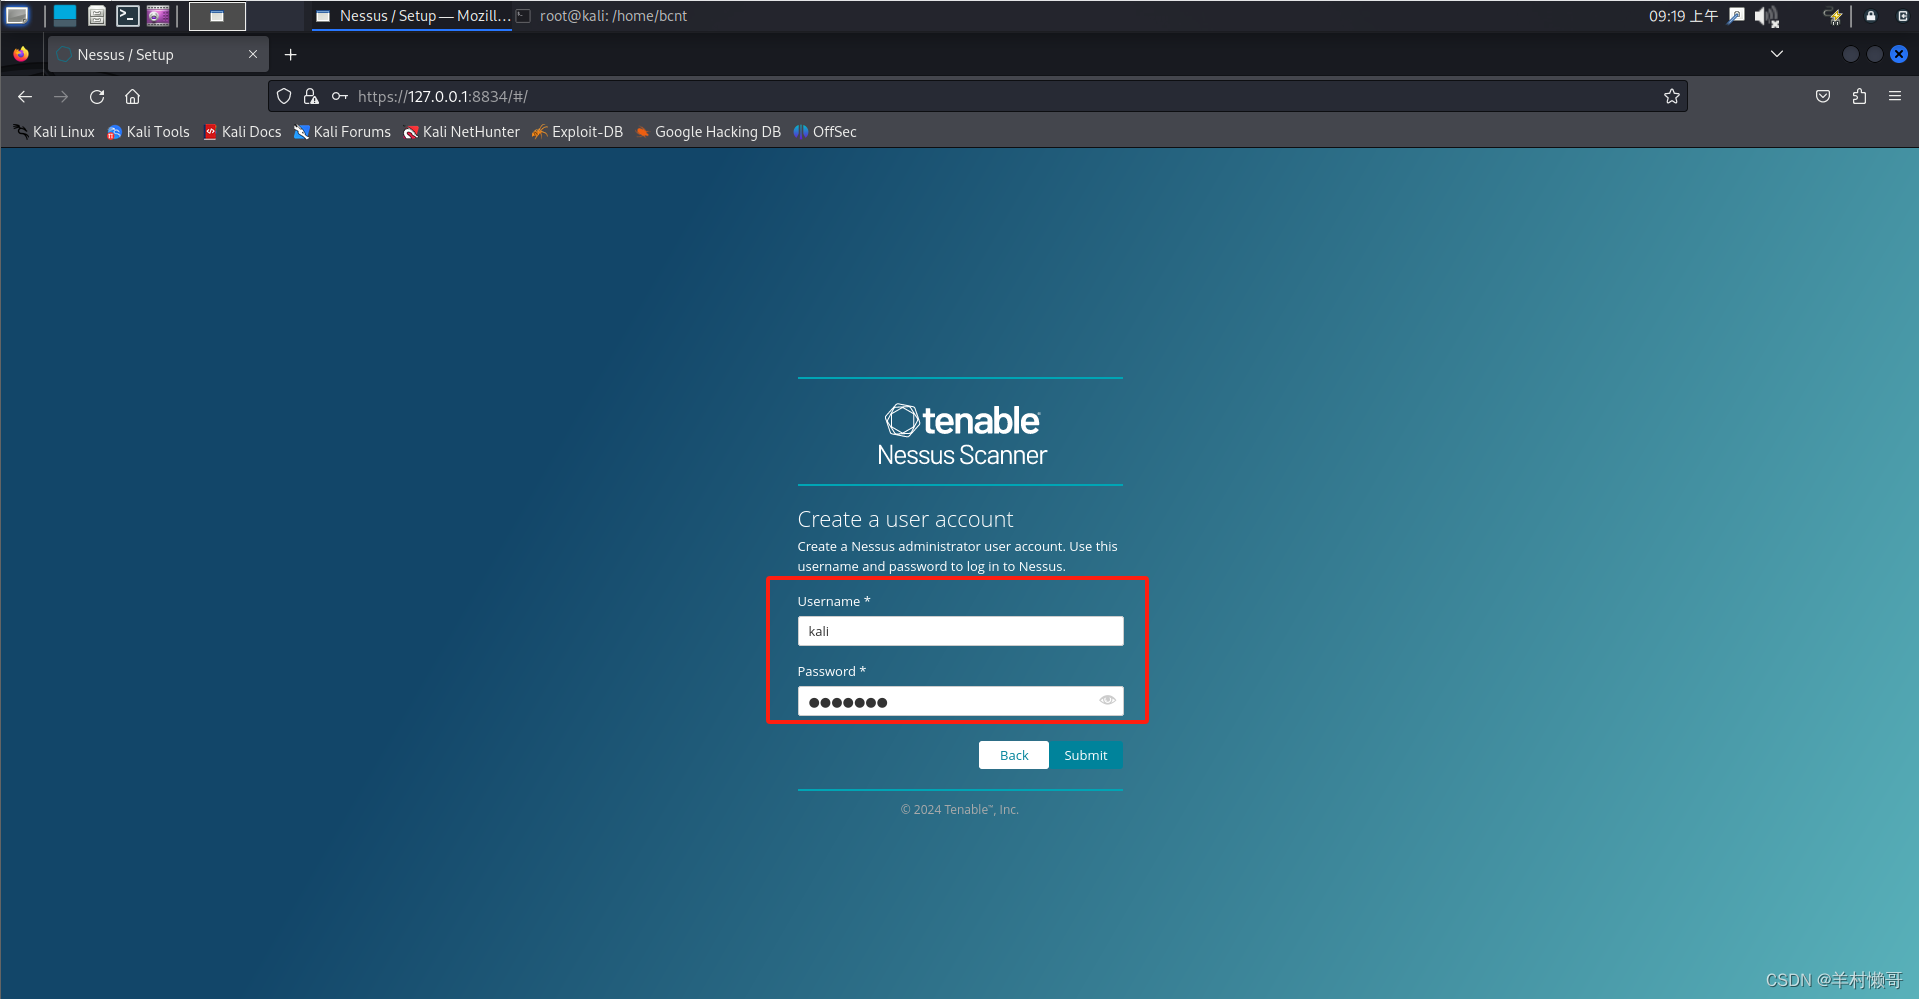Viewport: 1919px width, 999px height.
Task: Open the extensions puzzle icon
Action: tap(1859, 96)
